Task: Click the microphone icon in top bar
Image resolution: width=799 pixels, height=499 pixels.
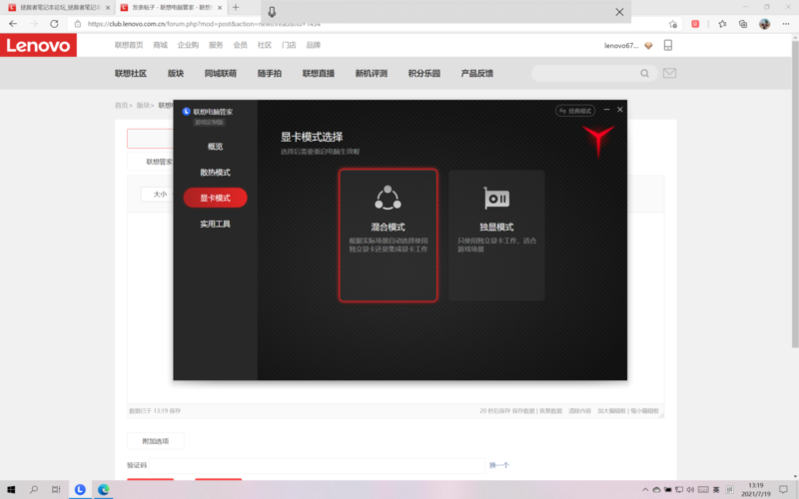Action: (272, 12)
